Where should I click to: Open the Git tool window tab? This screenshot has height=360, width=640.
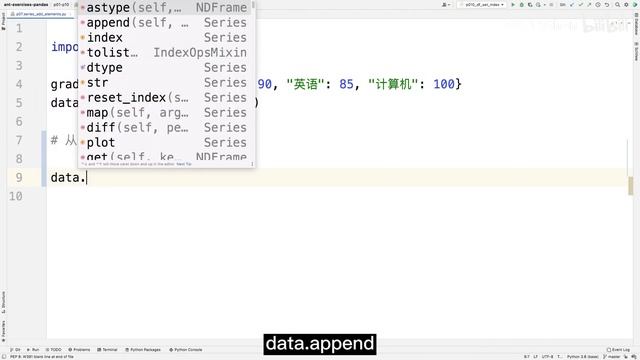(x=16, y=350)
